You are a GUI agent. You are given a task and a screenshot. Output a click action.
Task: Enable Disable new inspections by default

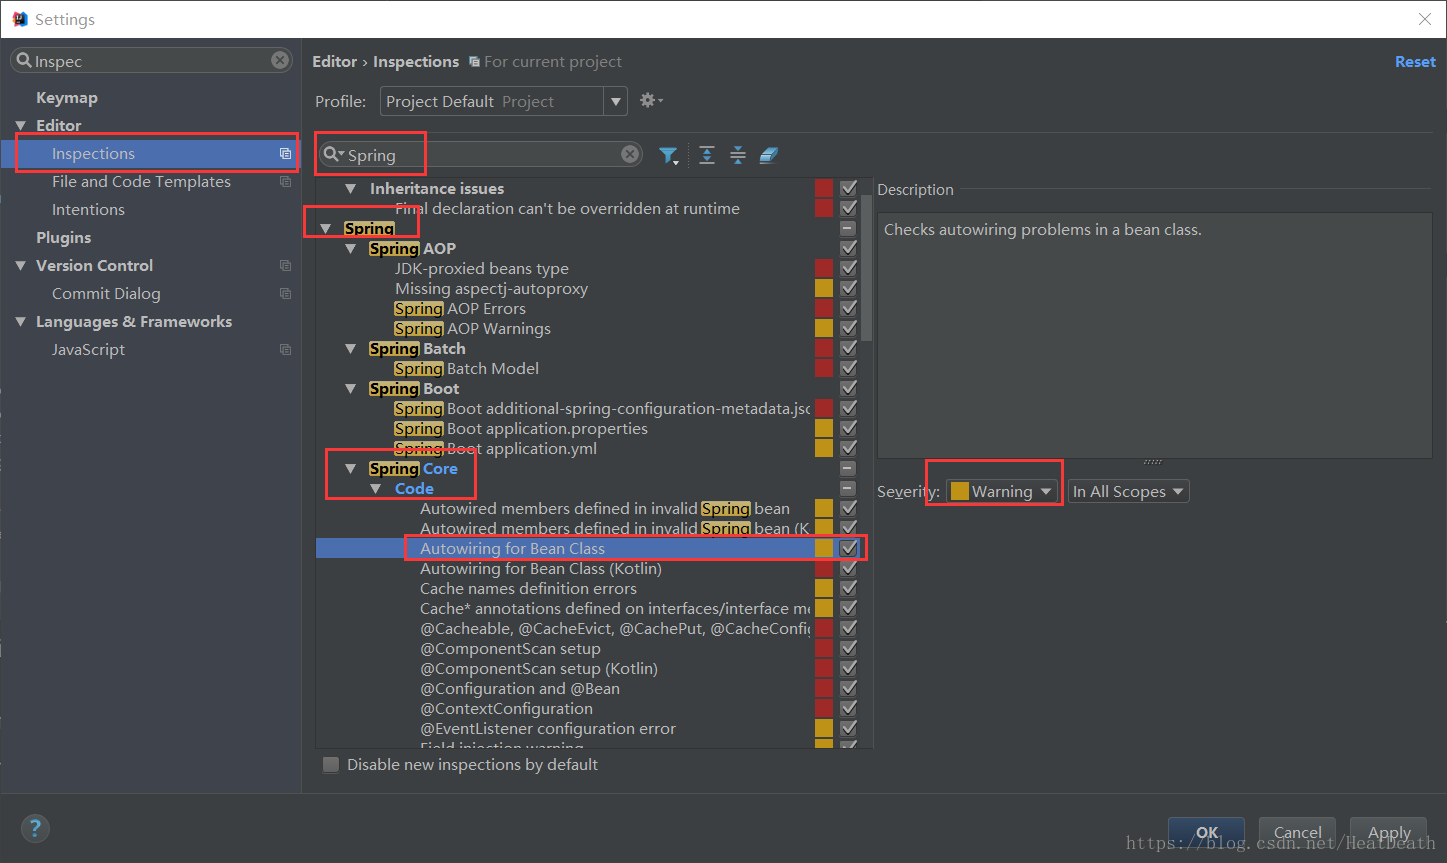(x=330, y=765)
